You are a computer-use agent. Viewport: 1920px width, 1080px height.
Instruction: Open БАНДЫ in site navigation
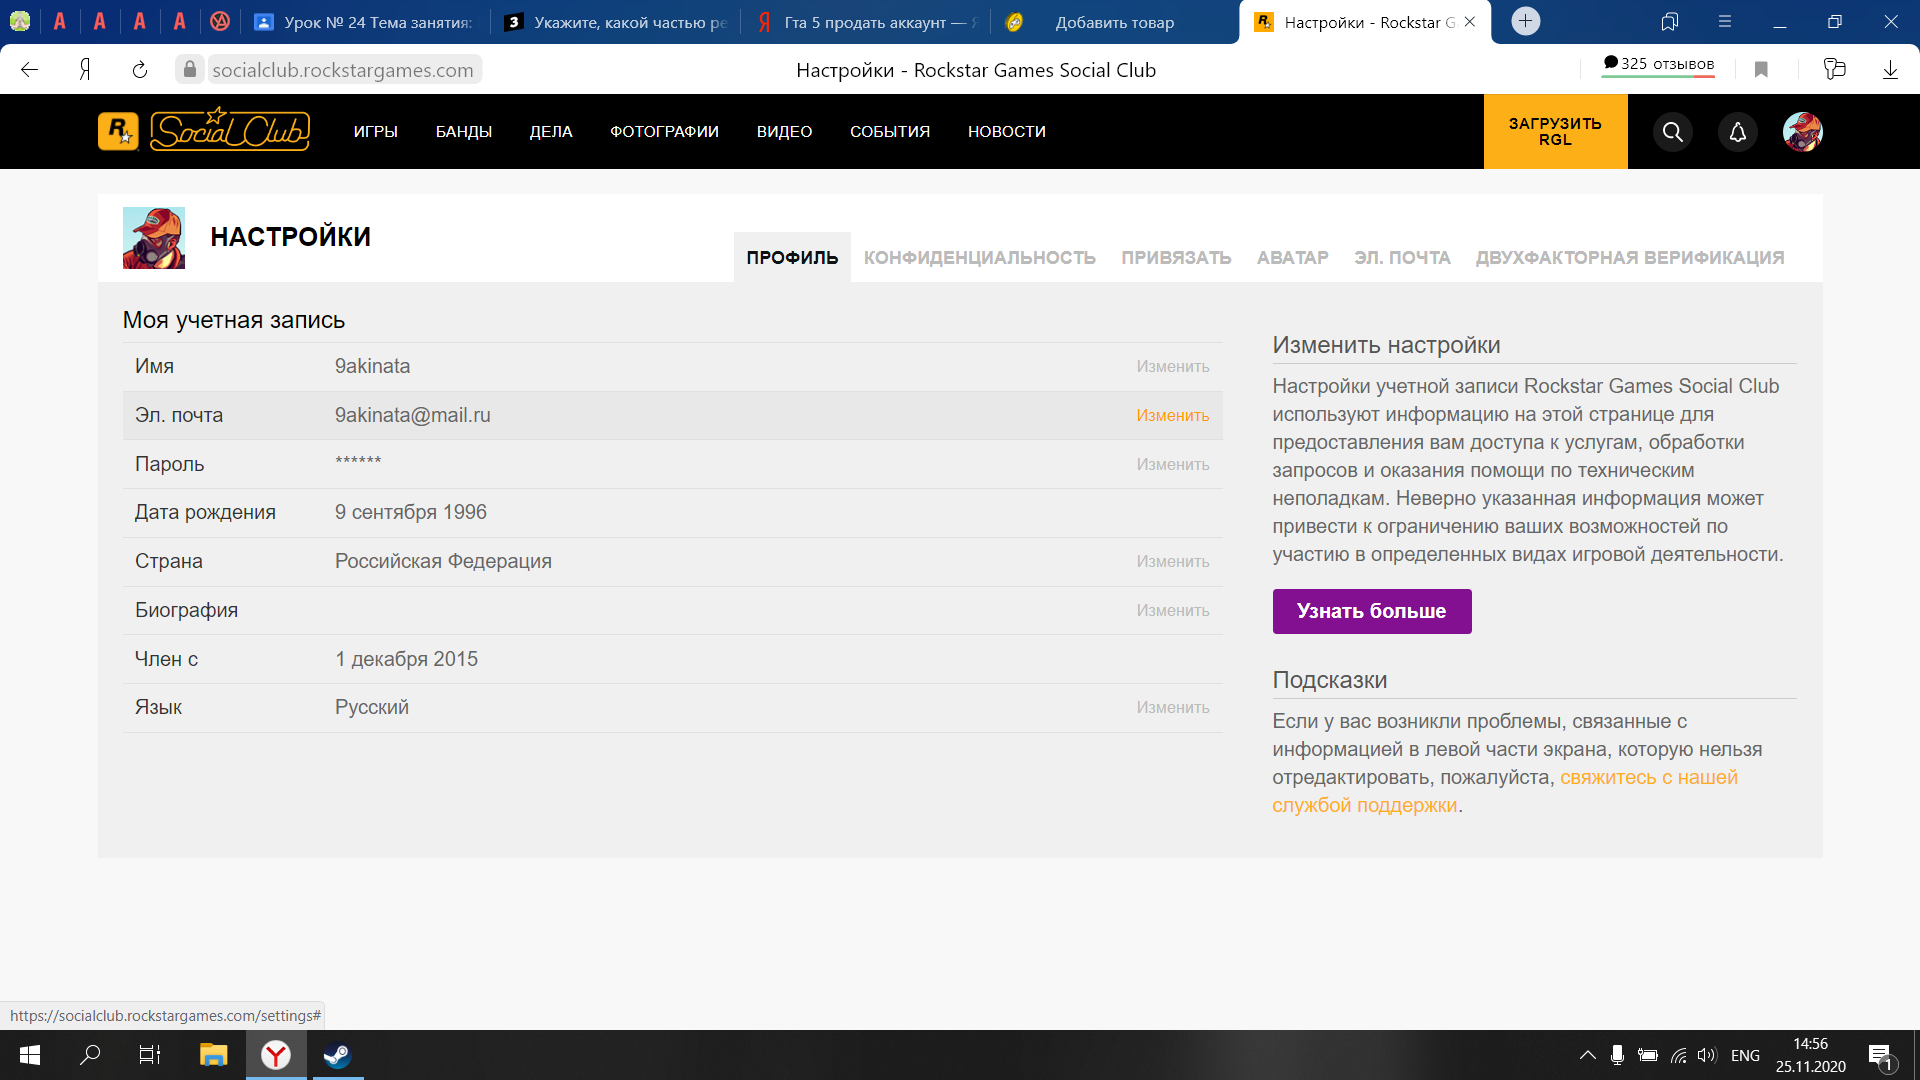464,131
